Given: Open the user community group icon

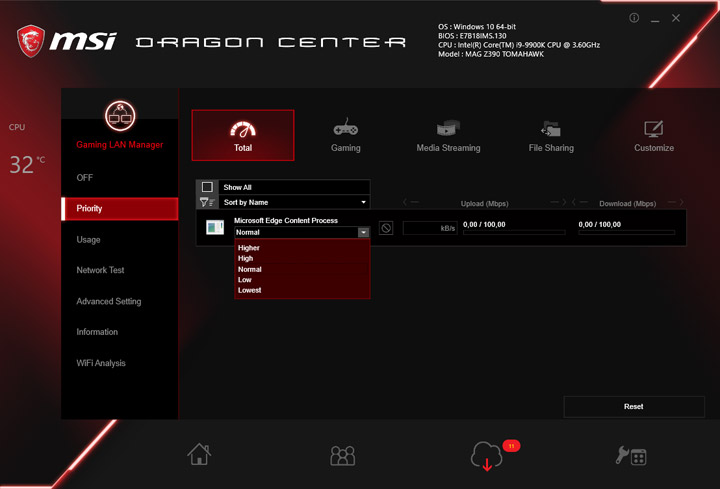Looking at the screenshot, I should click(x=343, y=455).
